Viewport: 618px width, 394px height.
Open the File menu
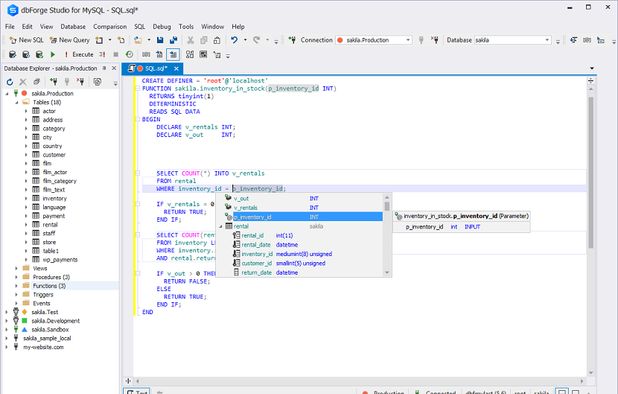pos(10,26)
